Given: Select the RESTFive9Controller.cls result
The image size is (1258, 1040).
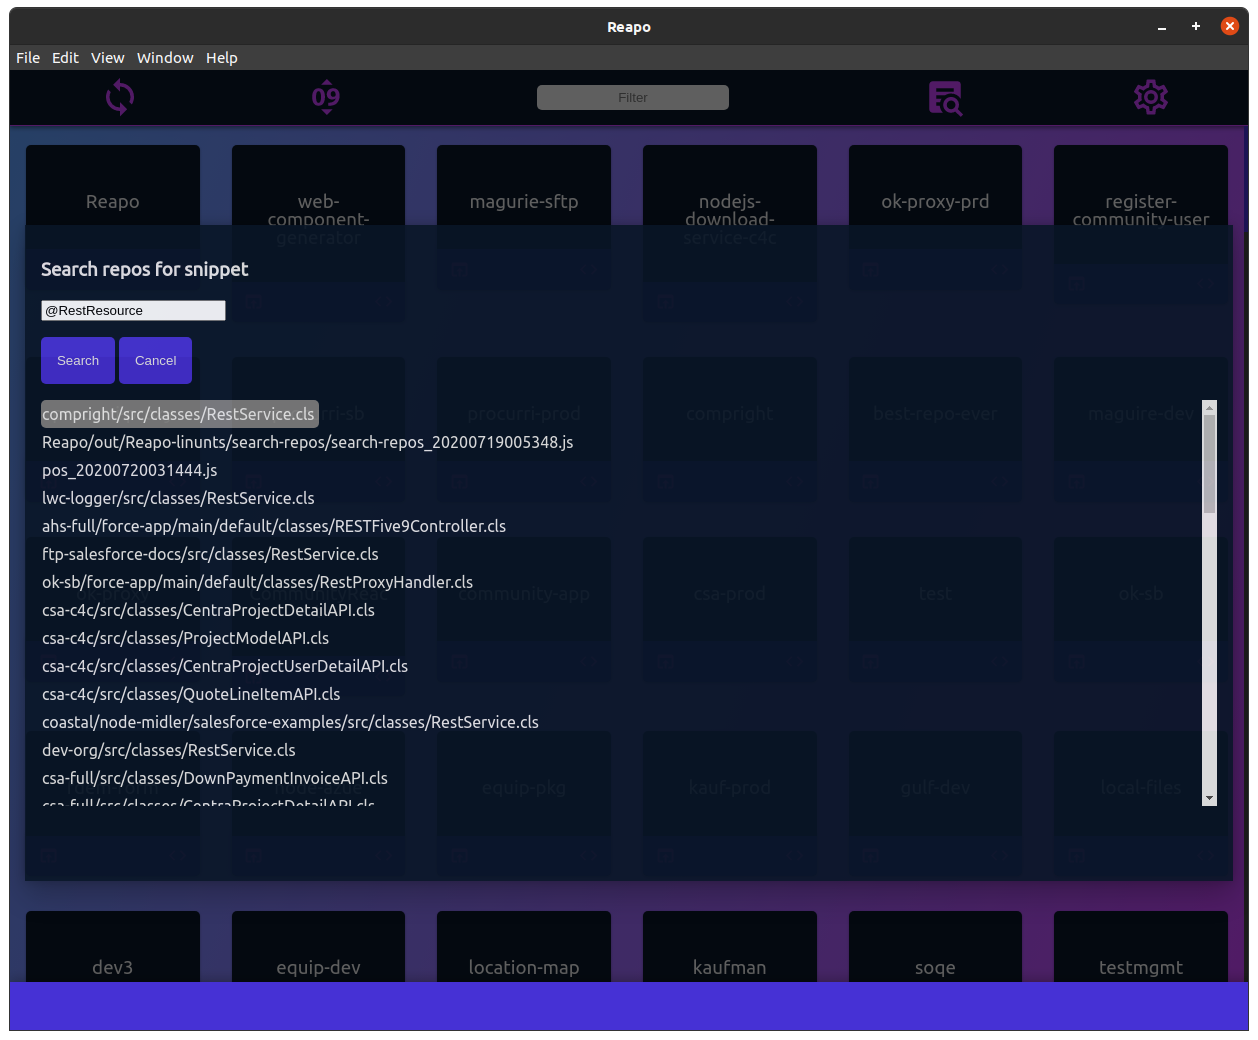Looking at the screenshot, I should click(274, 526).
